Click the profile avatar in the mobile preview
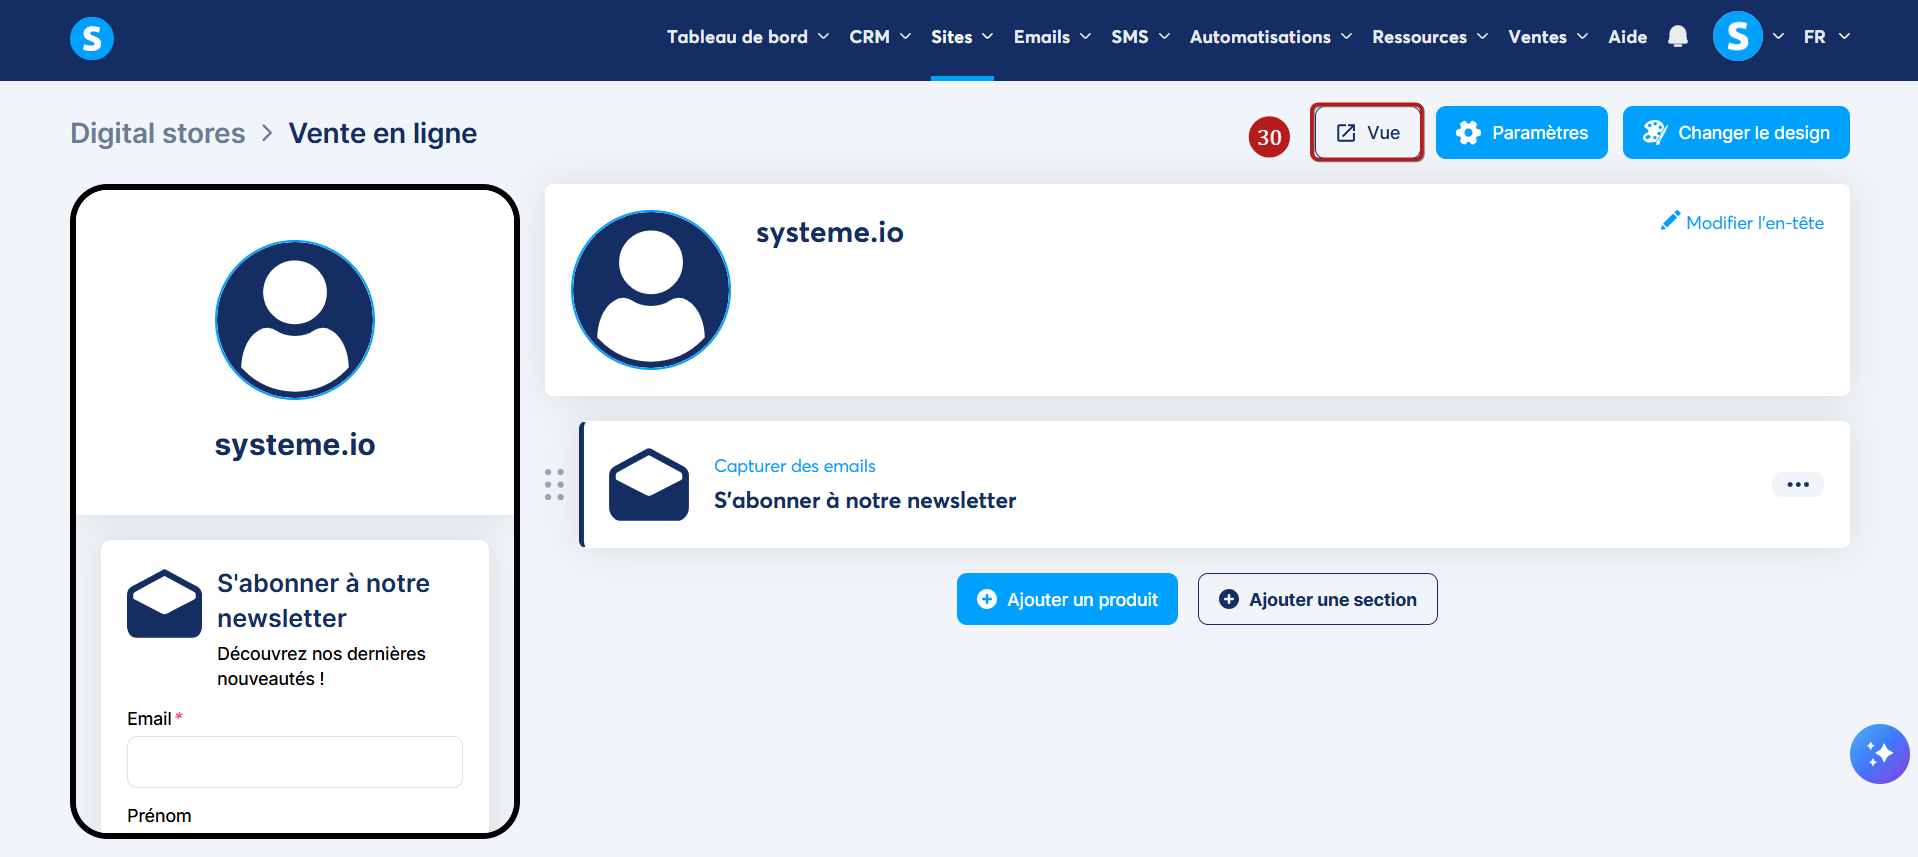 (295, 320)
